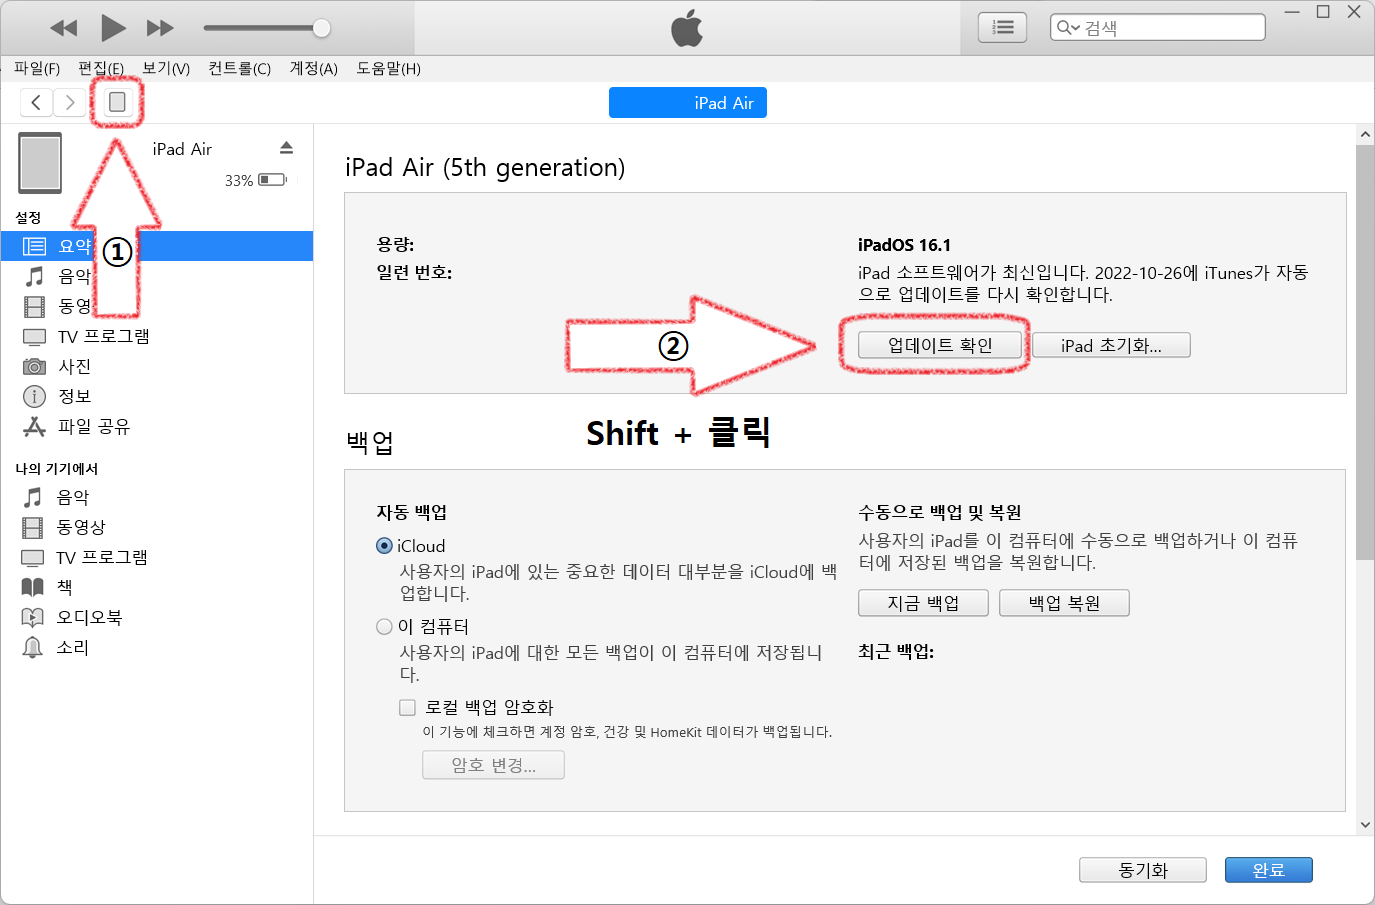Click the 완료 done button
The image size is (1375, 905).
point(1269,870)
